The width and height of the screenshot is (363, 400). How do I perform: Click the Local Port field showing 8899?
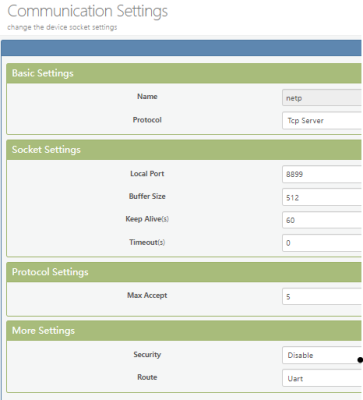click(322, 174)
